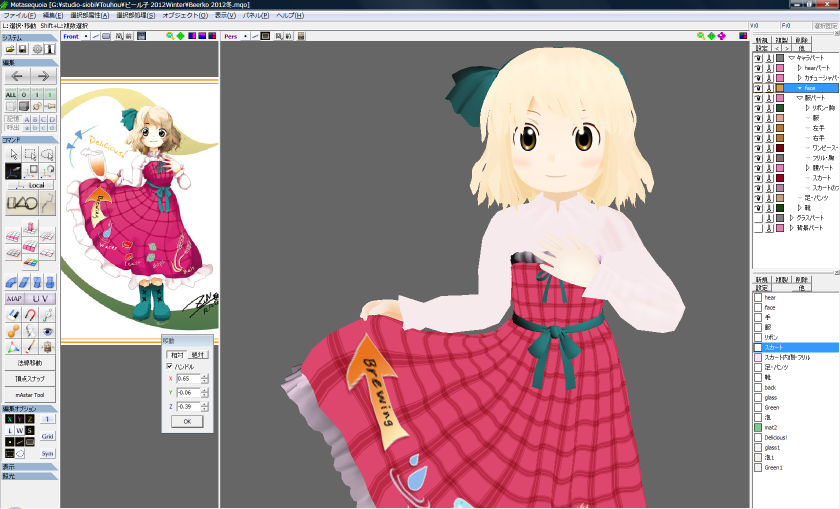Collapse the 服パート tree node
Screen dimensions: 840x509
(x=800, y=98)
